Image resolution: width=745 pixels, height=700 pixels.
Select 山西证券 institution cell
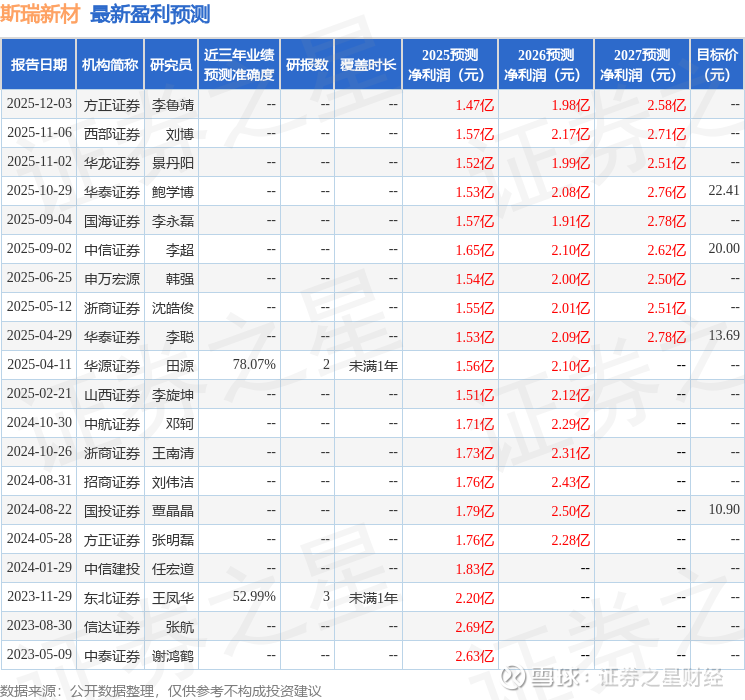point(112,395)
